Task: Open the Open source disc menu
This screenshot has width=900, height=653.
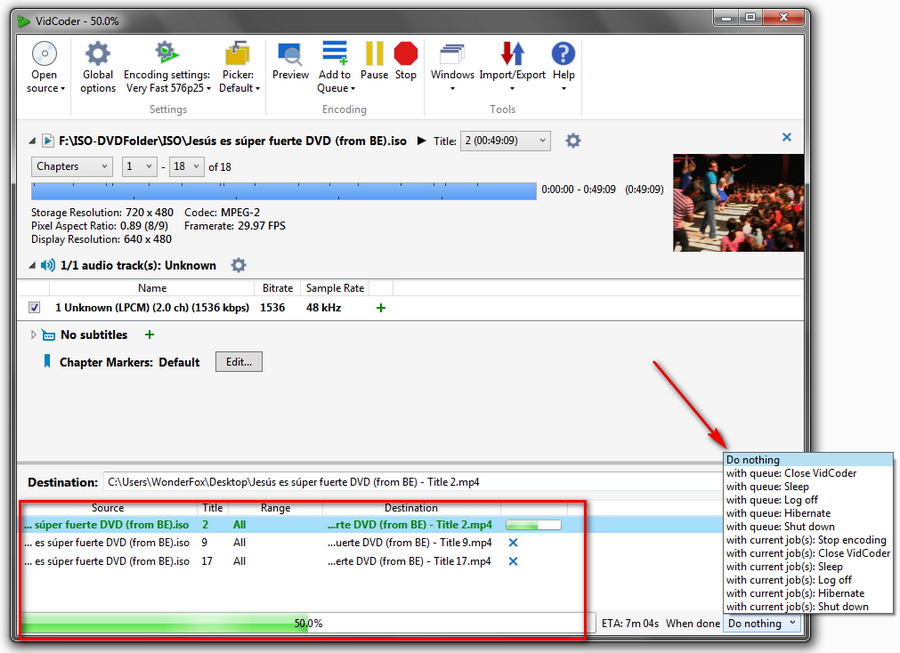Action: tap(45, 68)
